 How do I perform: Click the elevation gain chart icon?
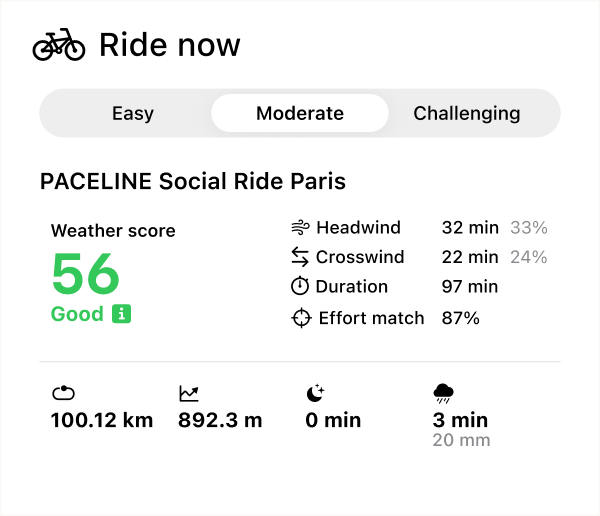pos(189,394)
